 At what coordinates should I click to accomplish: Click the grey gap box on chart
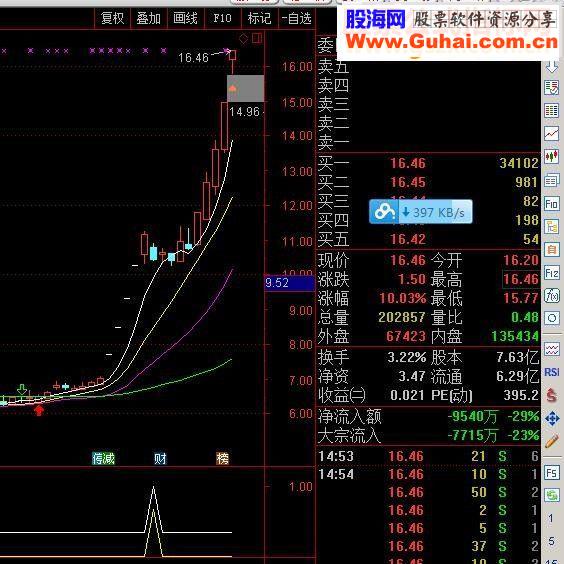pyautogui.click(x=245, y=88)
